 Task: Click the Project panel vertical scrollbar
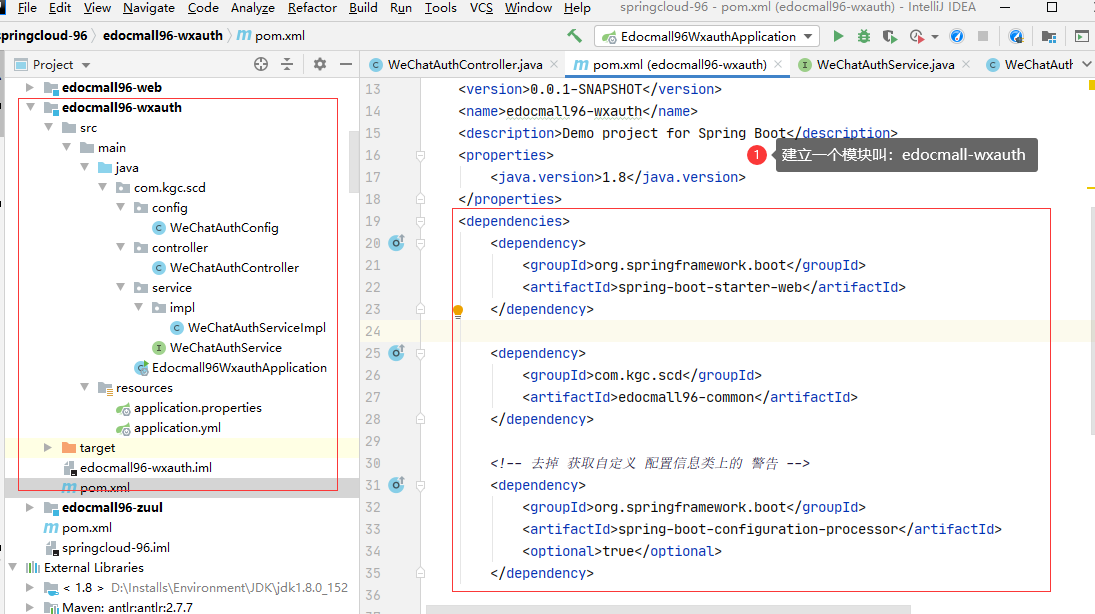point(354,160)
